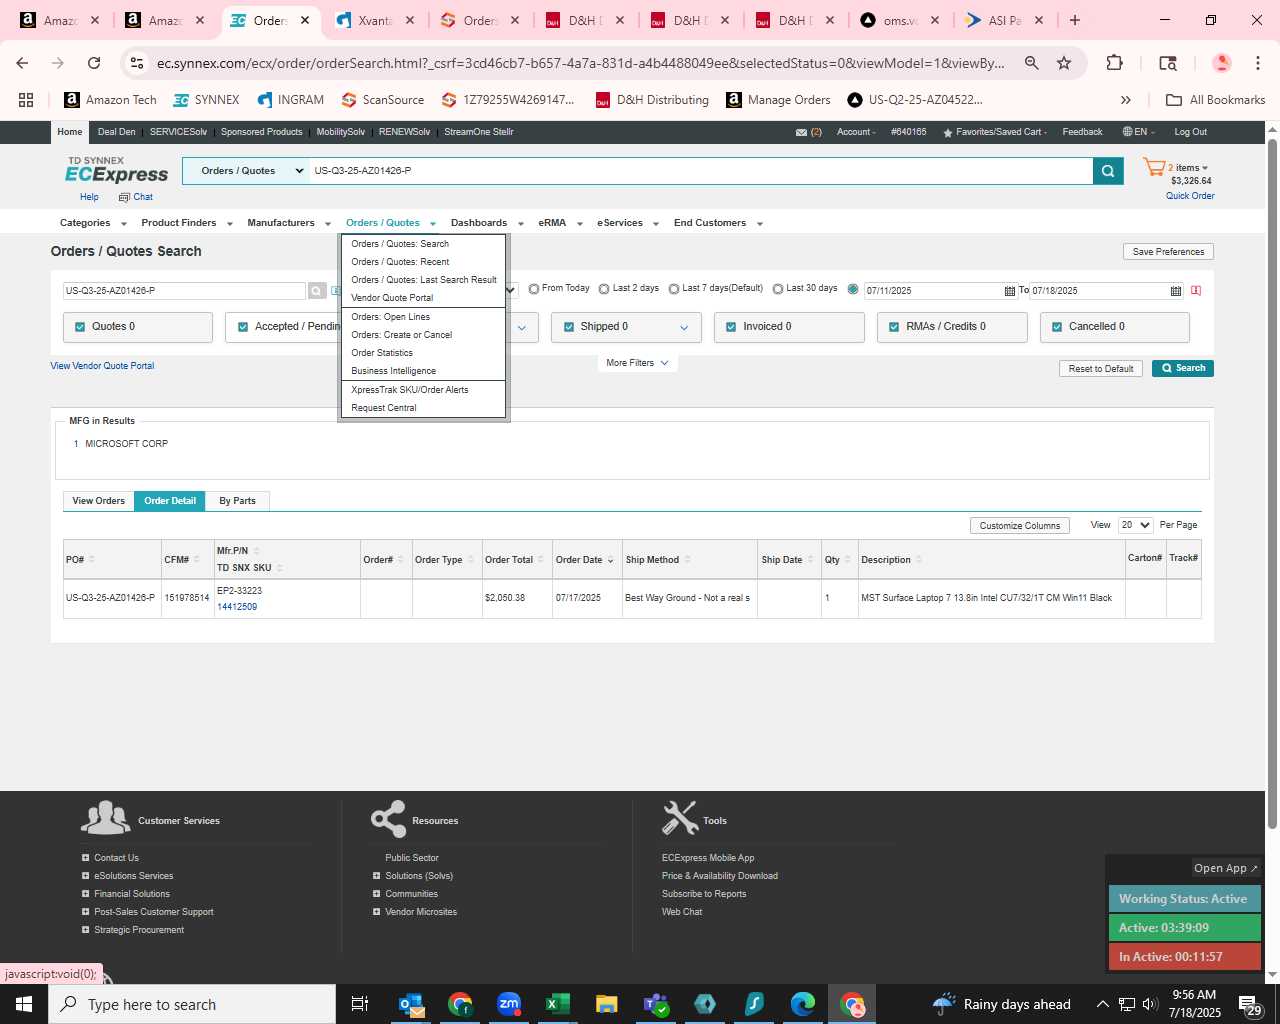Toggle the Shipped 0 checkbox
This screenshot has height=1024, width=1280.
569,327
